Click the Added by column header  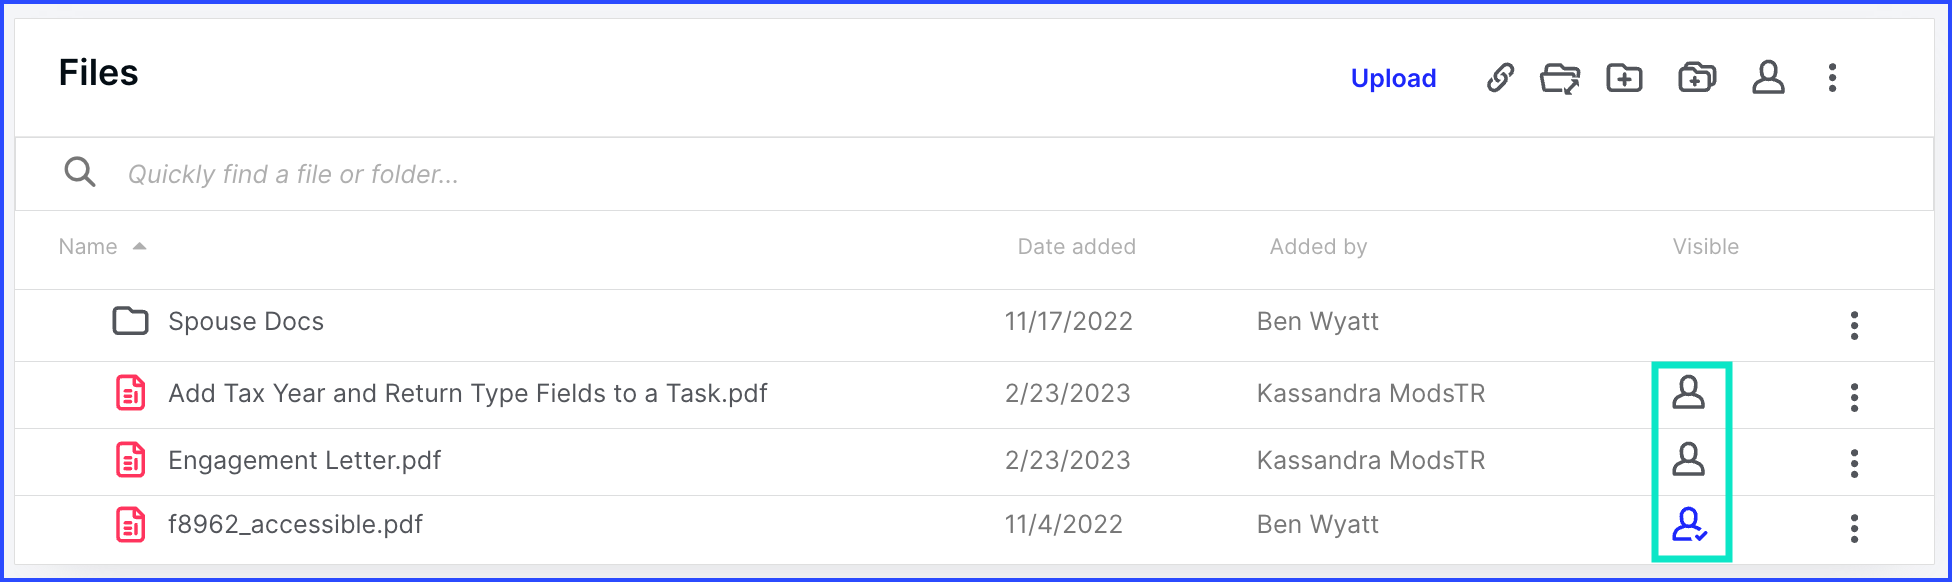coord(1318,246)
